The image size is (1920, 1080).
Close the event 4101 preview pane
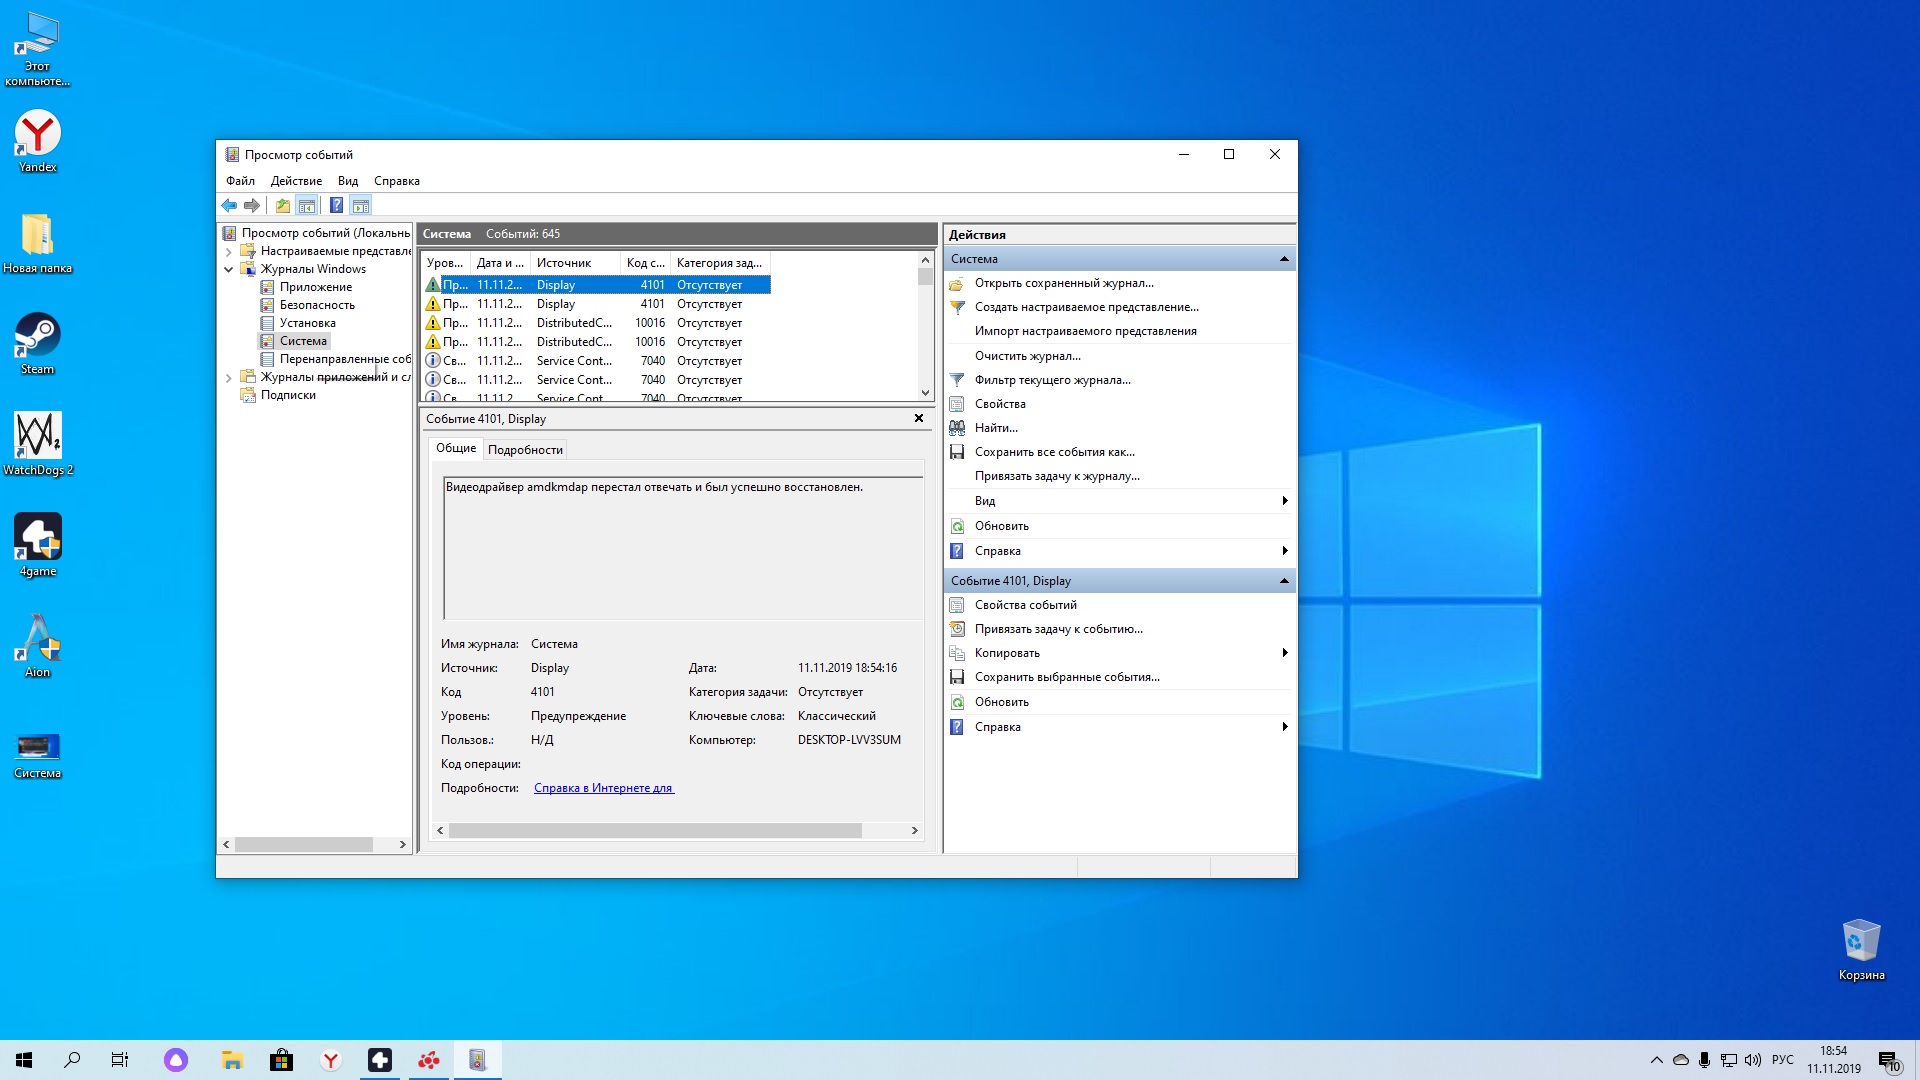(918, 418)
